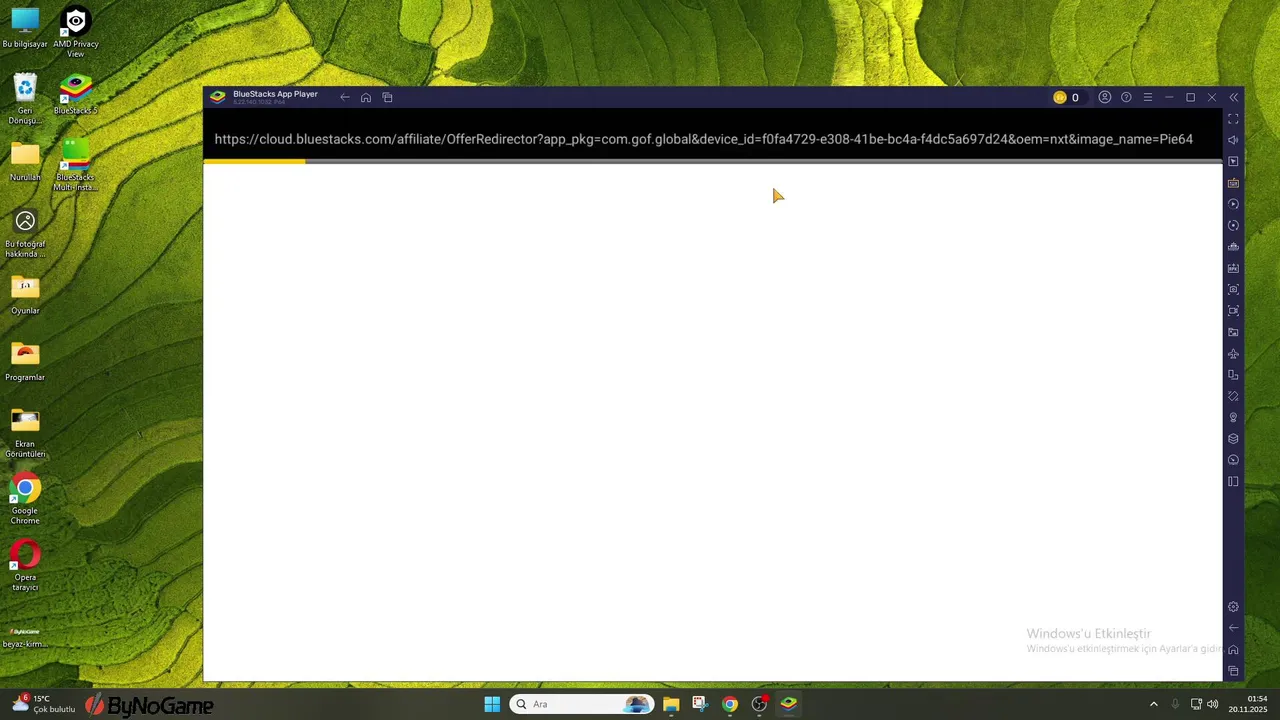
Task: Open AMD Privacy View desktop shortcut
Action: (76, 33)
